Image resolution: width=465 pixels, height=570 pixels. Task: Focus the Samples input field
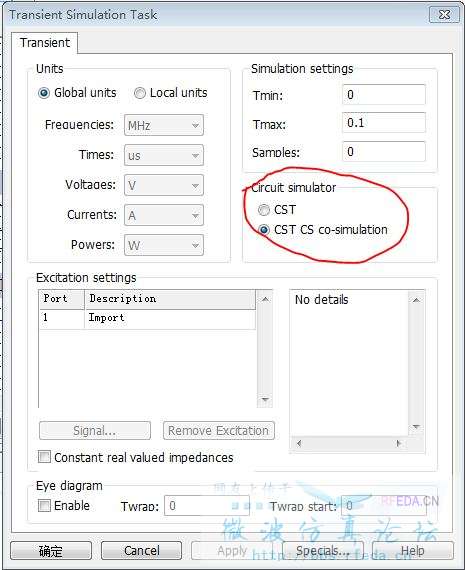384,152
